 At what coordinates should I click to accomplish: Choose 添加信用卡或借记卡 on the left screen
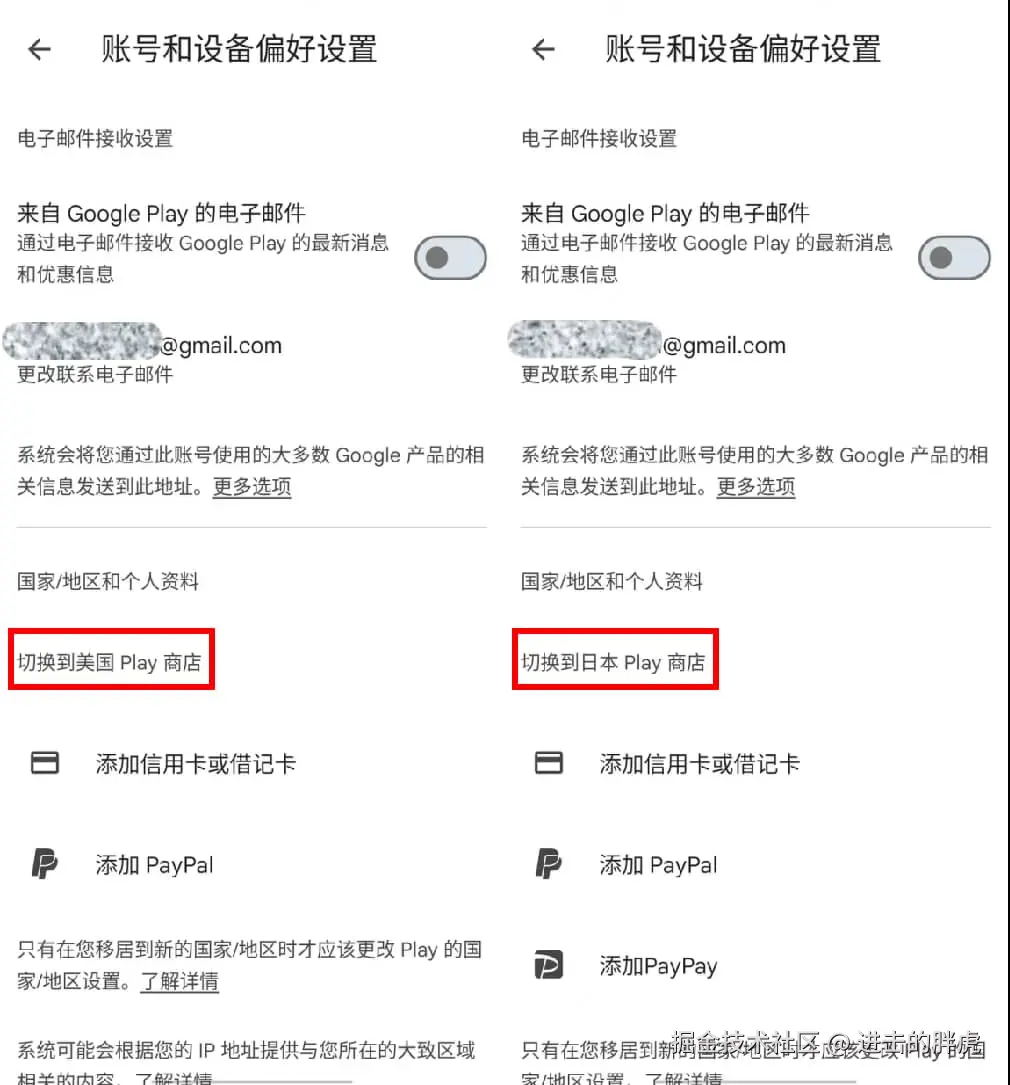pos(196,764)
